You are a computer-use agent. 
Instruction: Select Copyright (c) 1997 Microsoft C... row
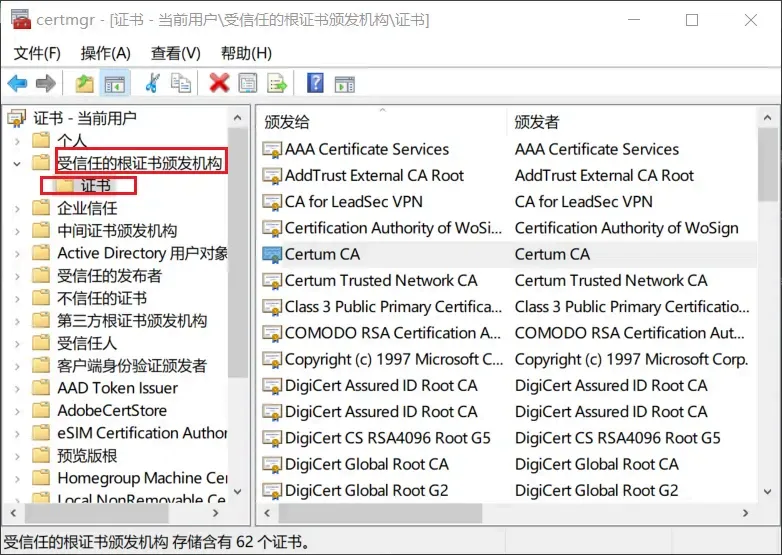pos(394,359)
